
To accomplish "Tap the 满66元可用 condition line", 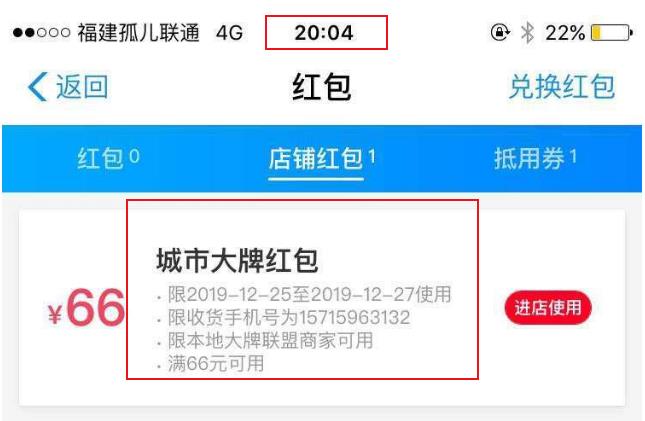I will (216, 364).
